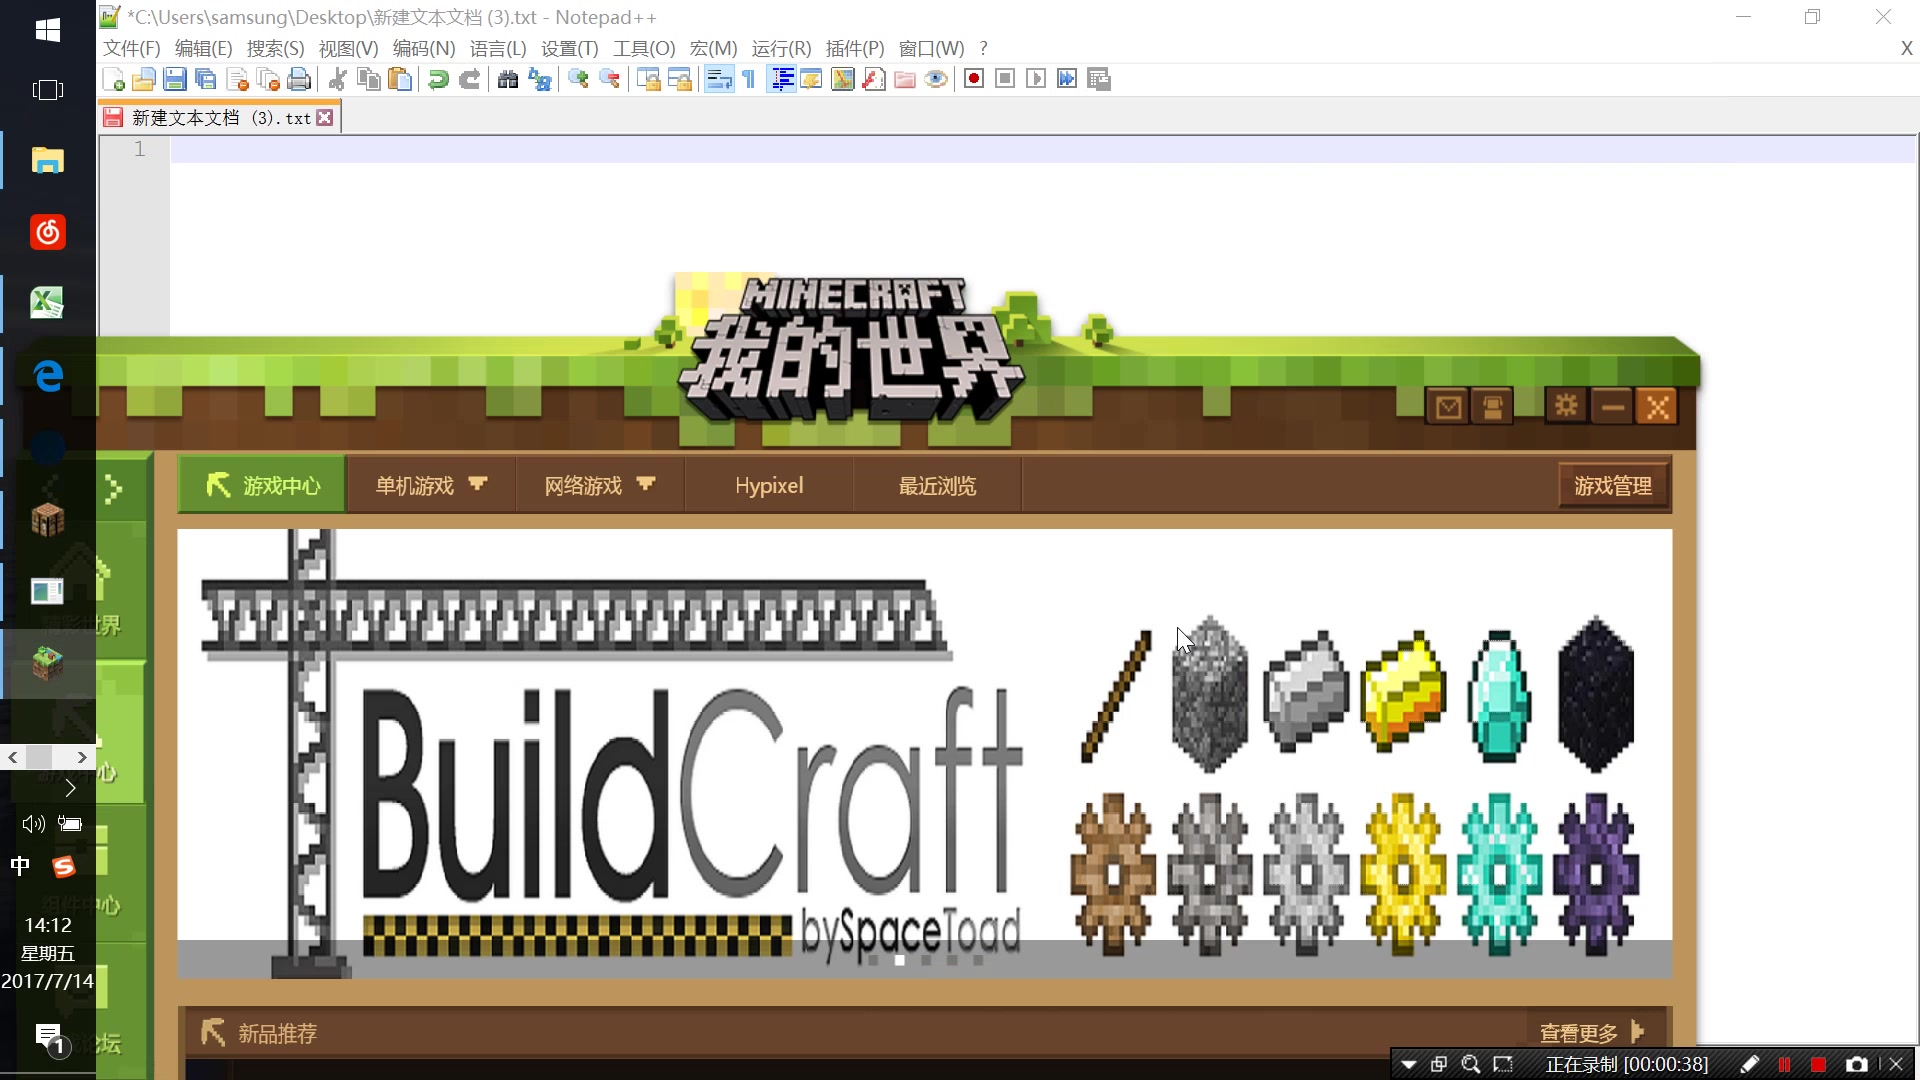The image size is (1920, 1080).
Task: Open the 编码(N) menu
Action: [424, 48]
